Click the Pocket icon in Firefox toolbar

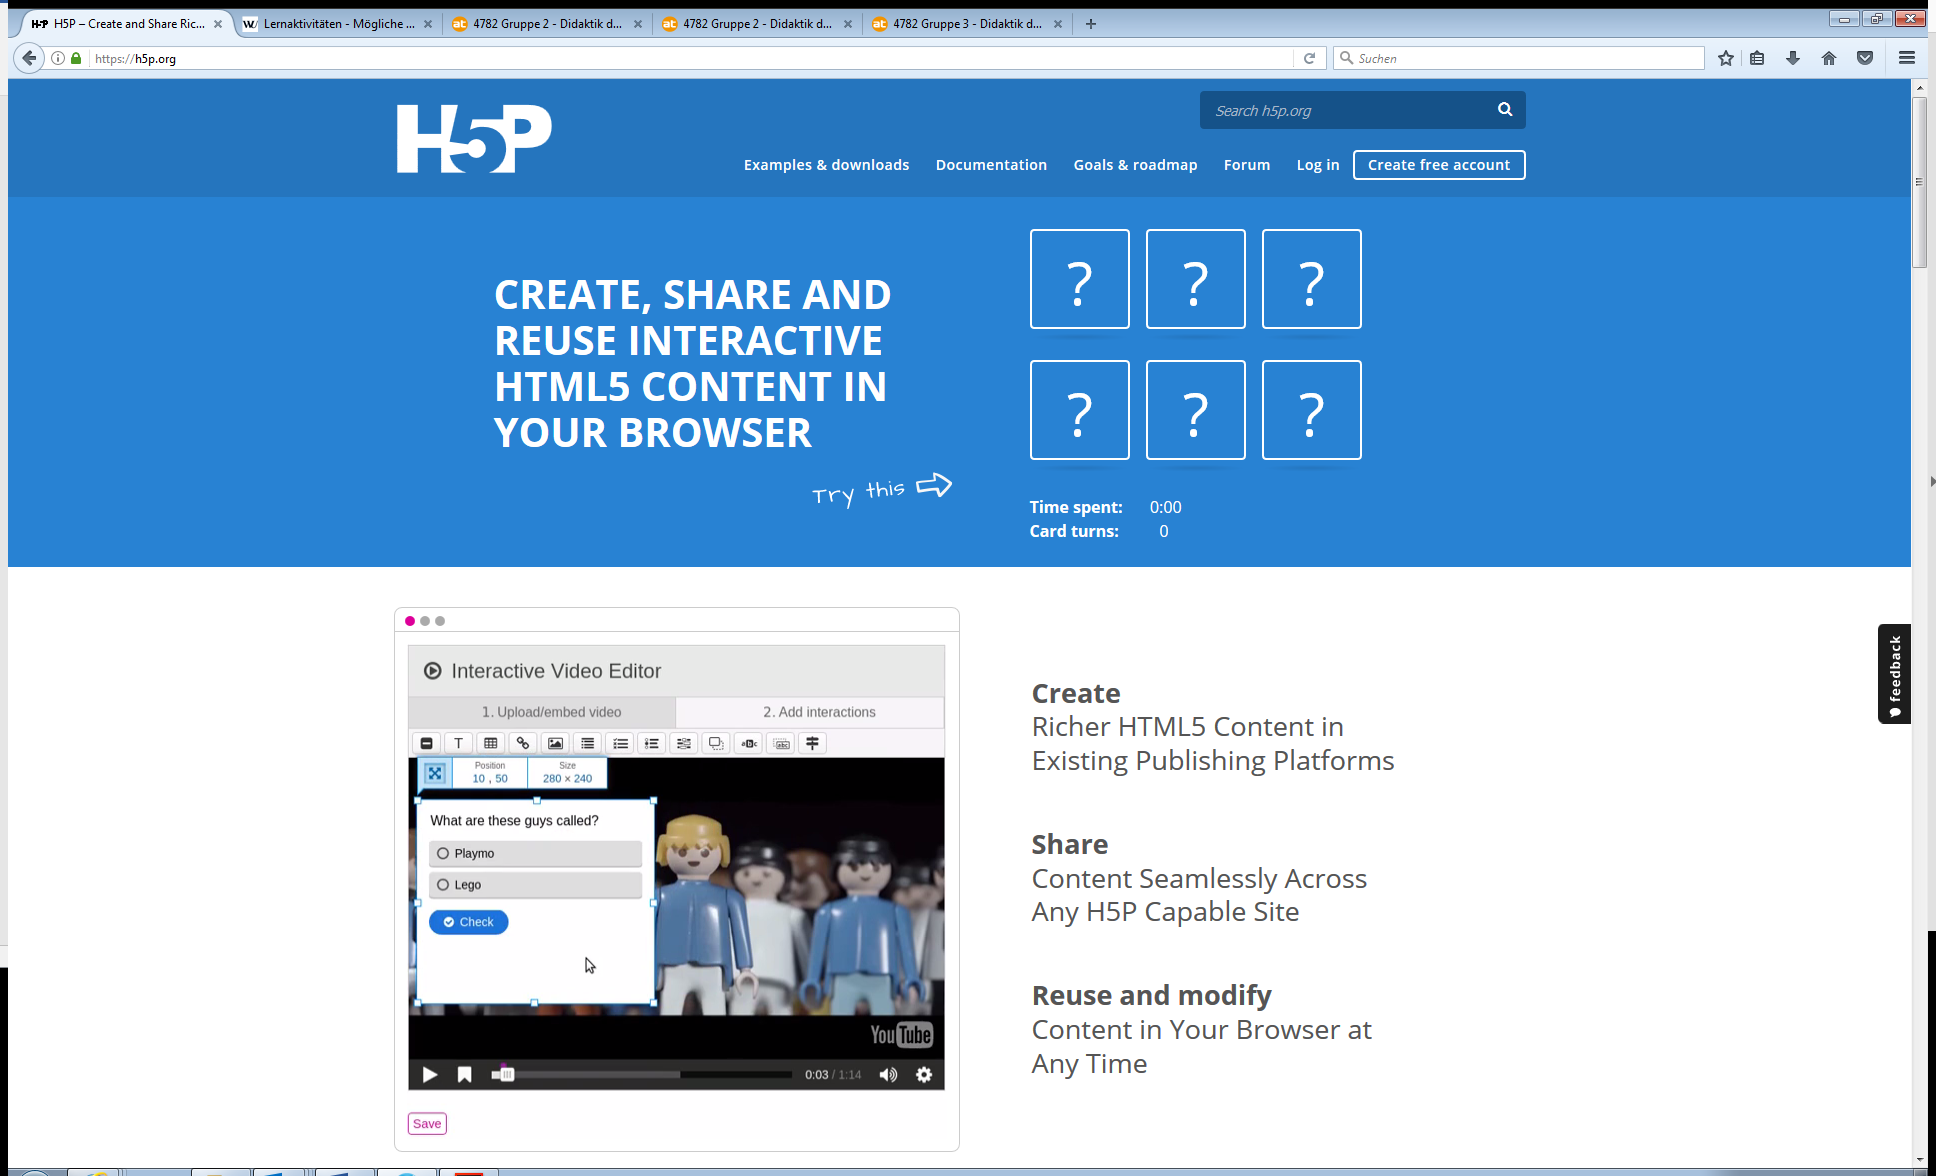click(1865, 58)
